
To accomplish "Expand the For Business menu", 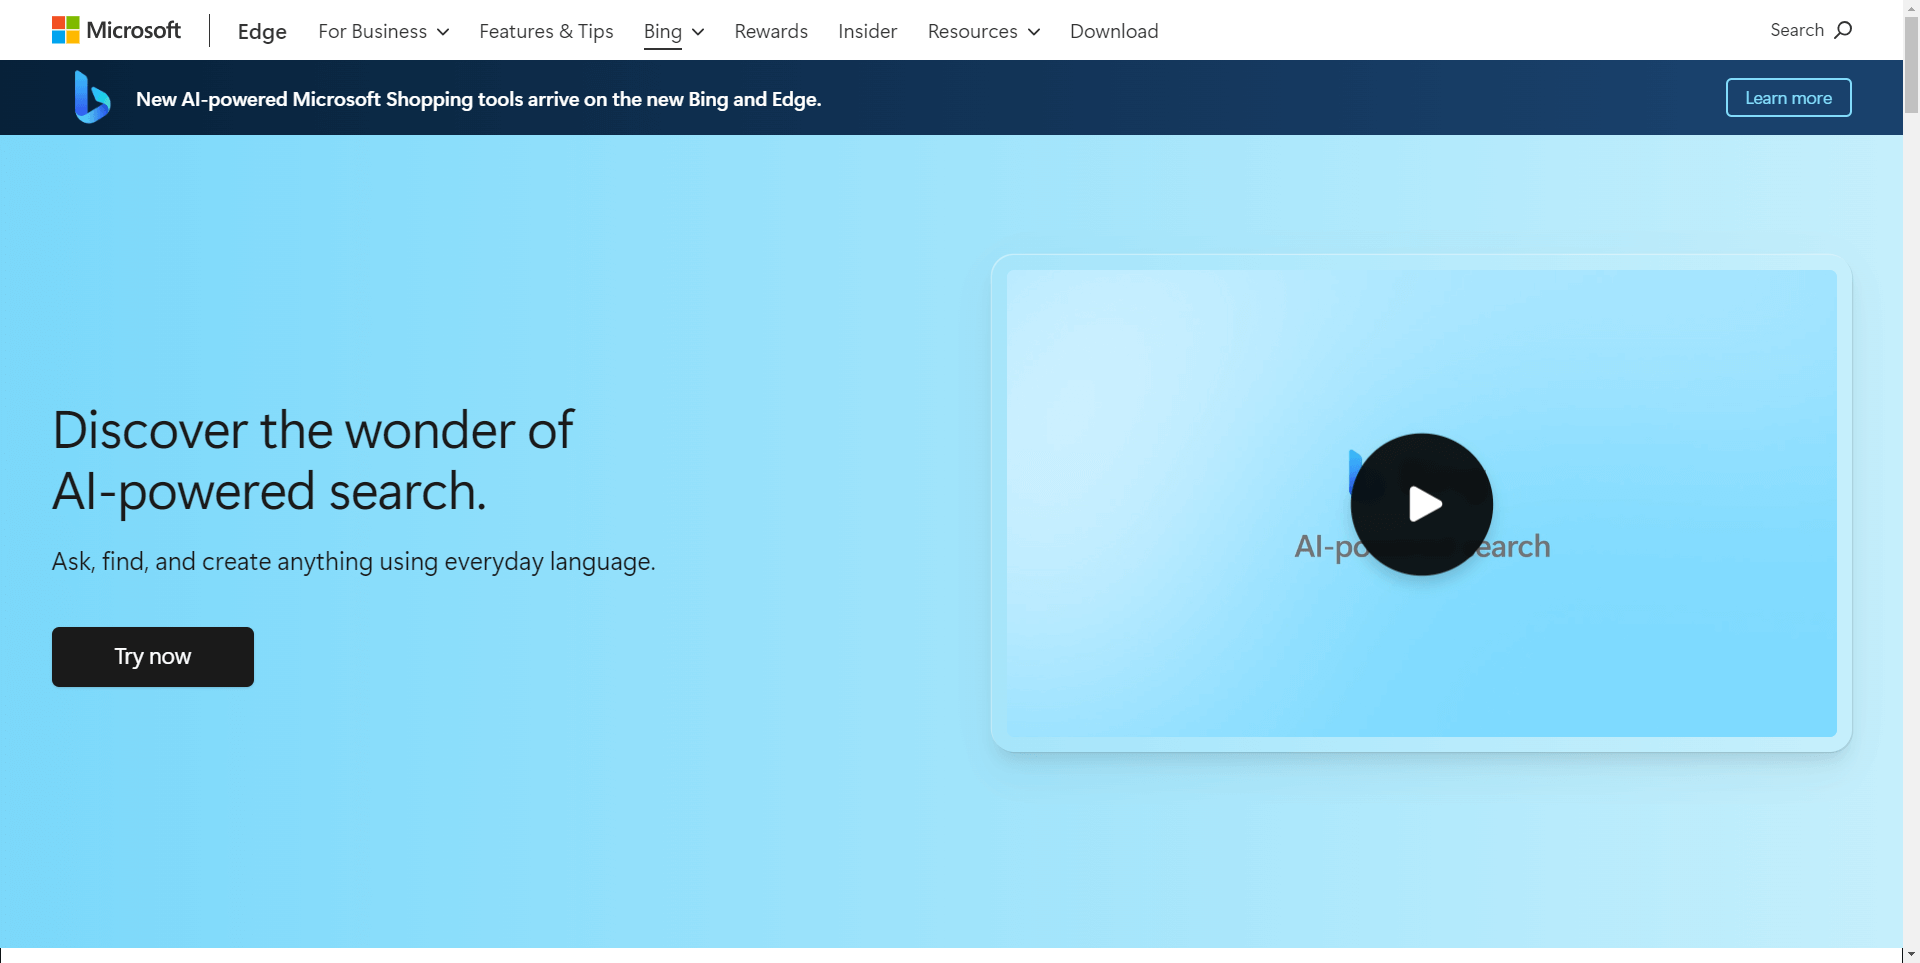I will click(x=384, y=31).
